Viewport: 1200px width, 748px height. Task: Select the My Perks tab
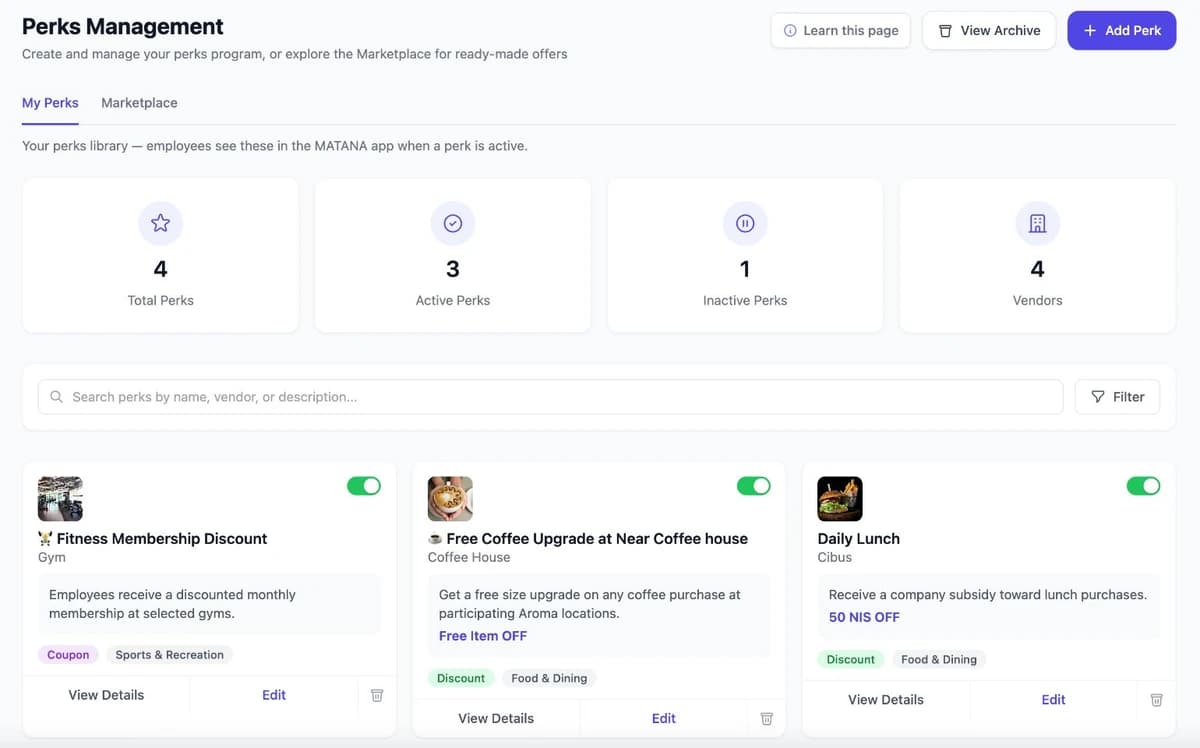click(x=50, y=103)
